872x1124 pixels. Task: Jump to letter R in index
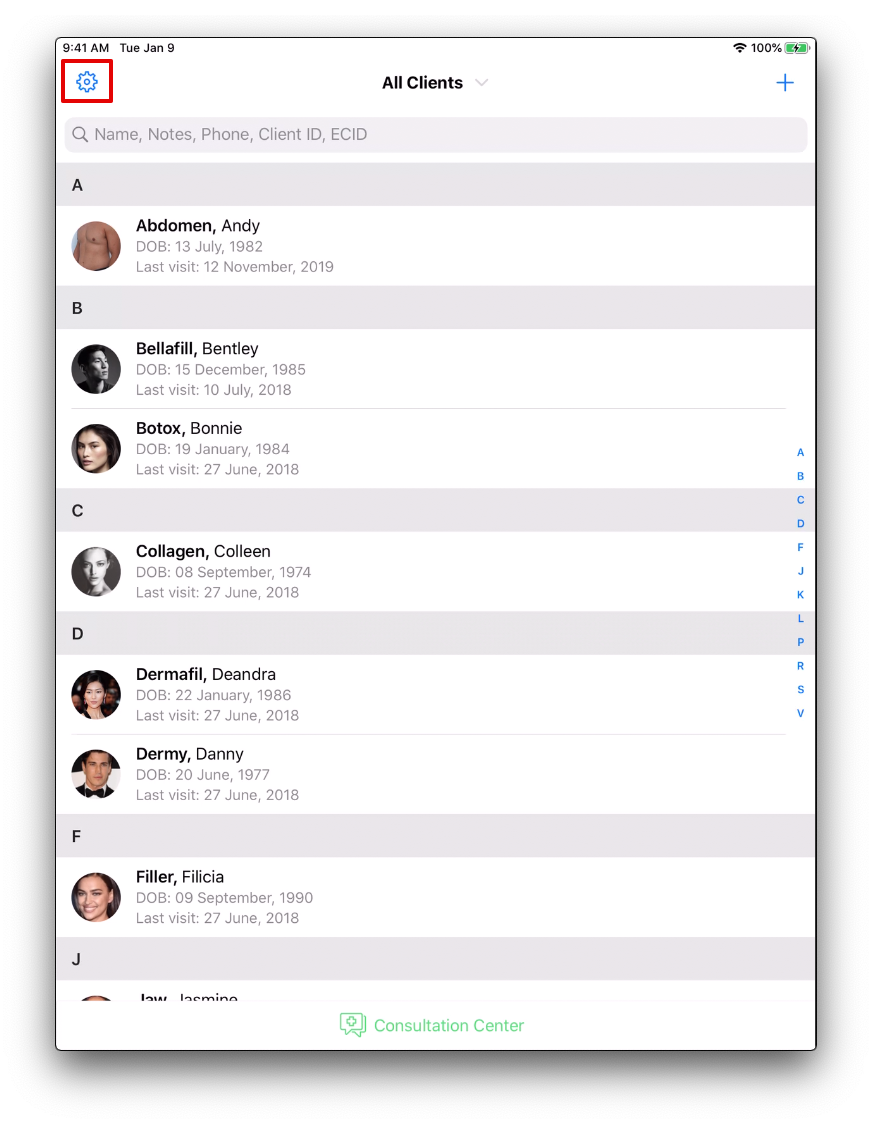(x=800, y=666)
